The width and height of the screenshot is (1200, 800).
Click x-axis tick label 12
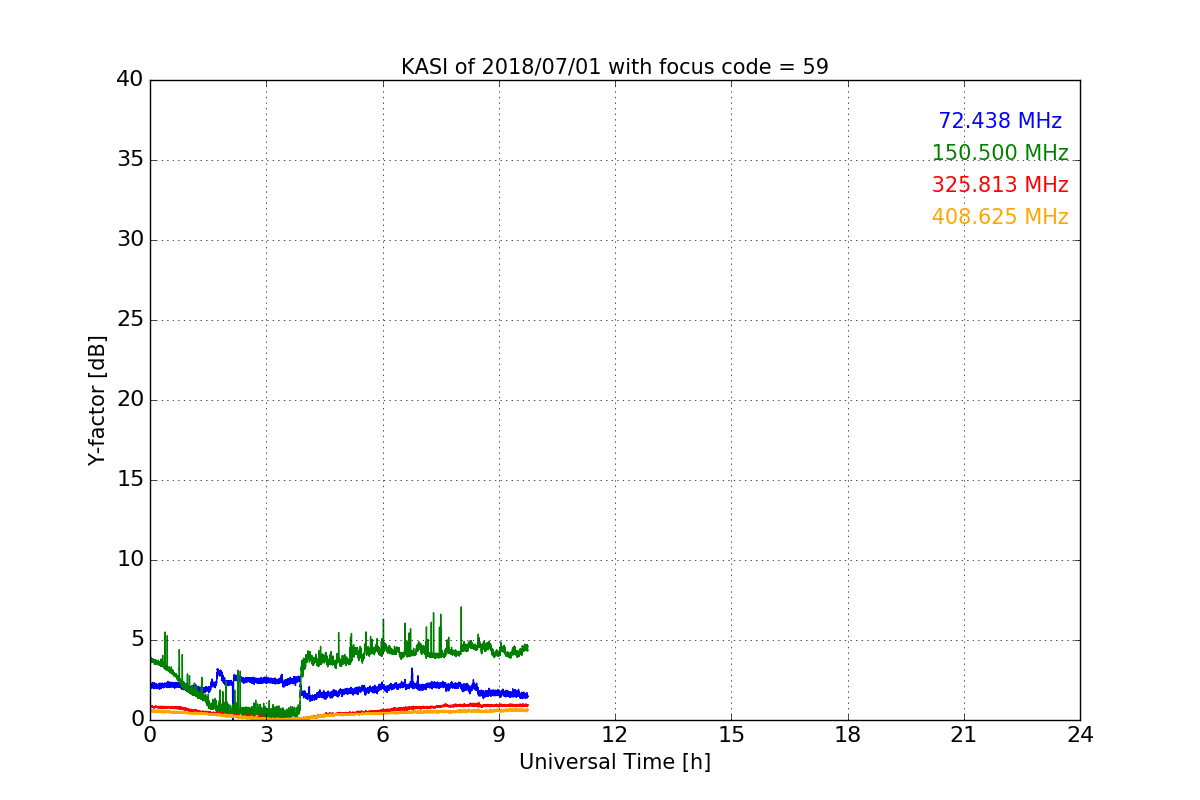pyautogui.click(x=615, y=735)
